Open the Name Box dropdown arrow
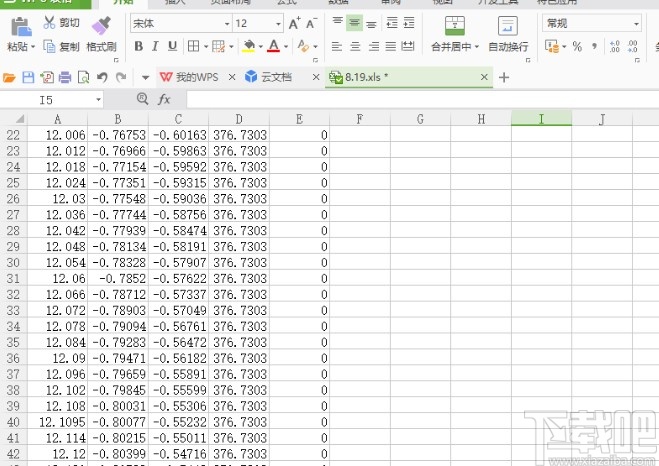Image resolution: width=659 pixels, height=466 pixels. pos(98,100)
